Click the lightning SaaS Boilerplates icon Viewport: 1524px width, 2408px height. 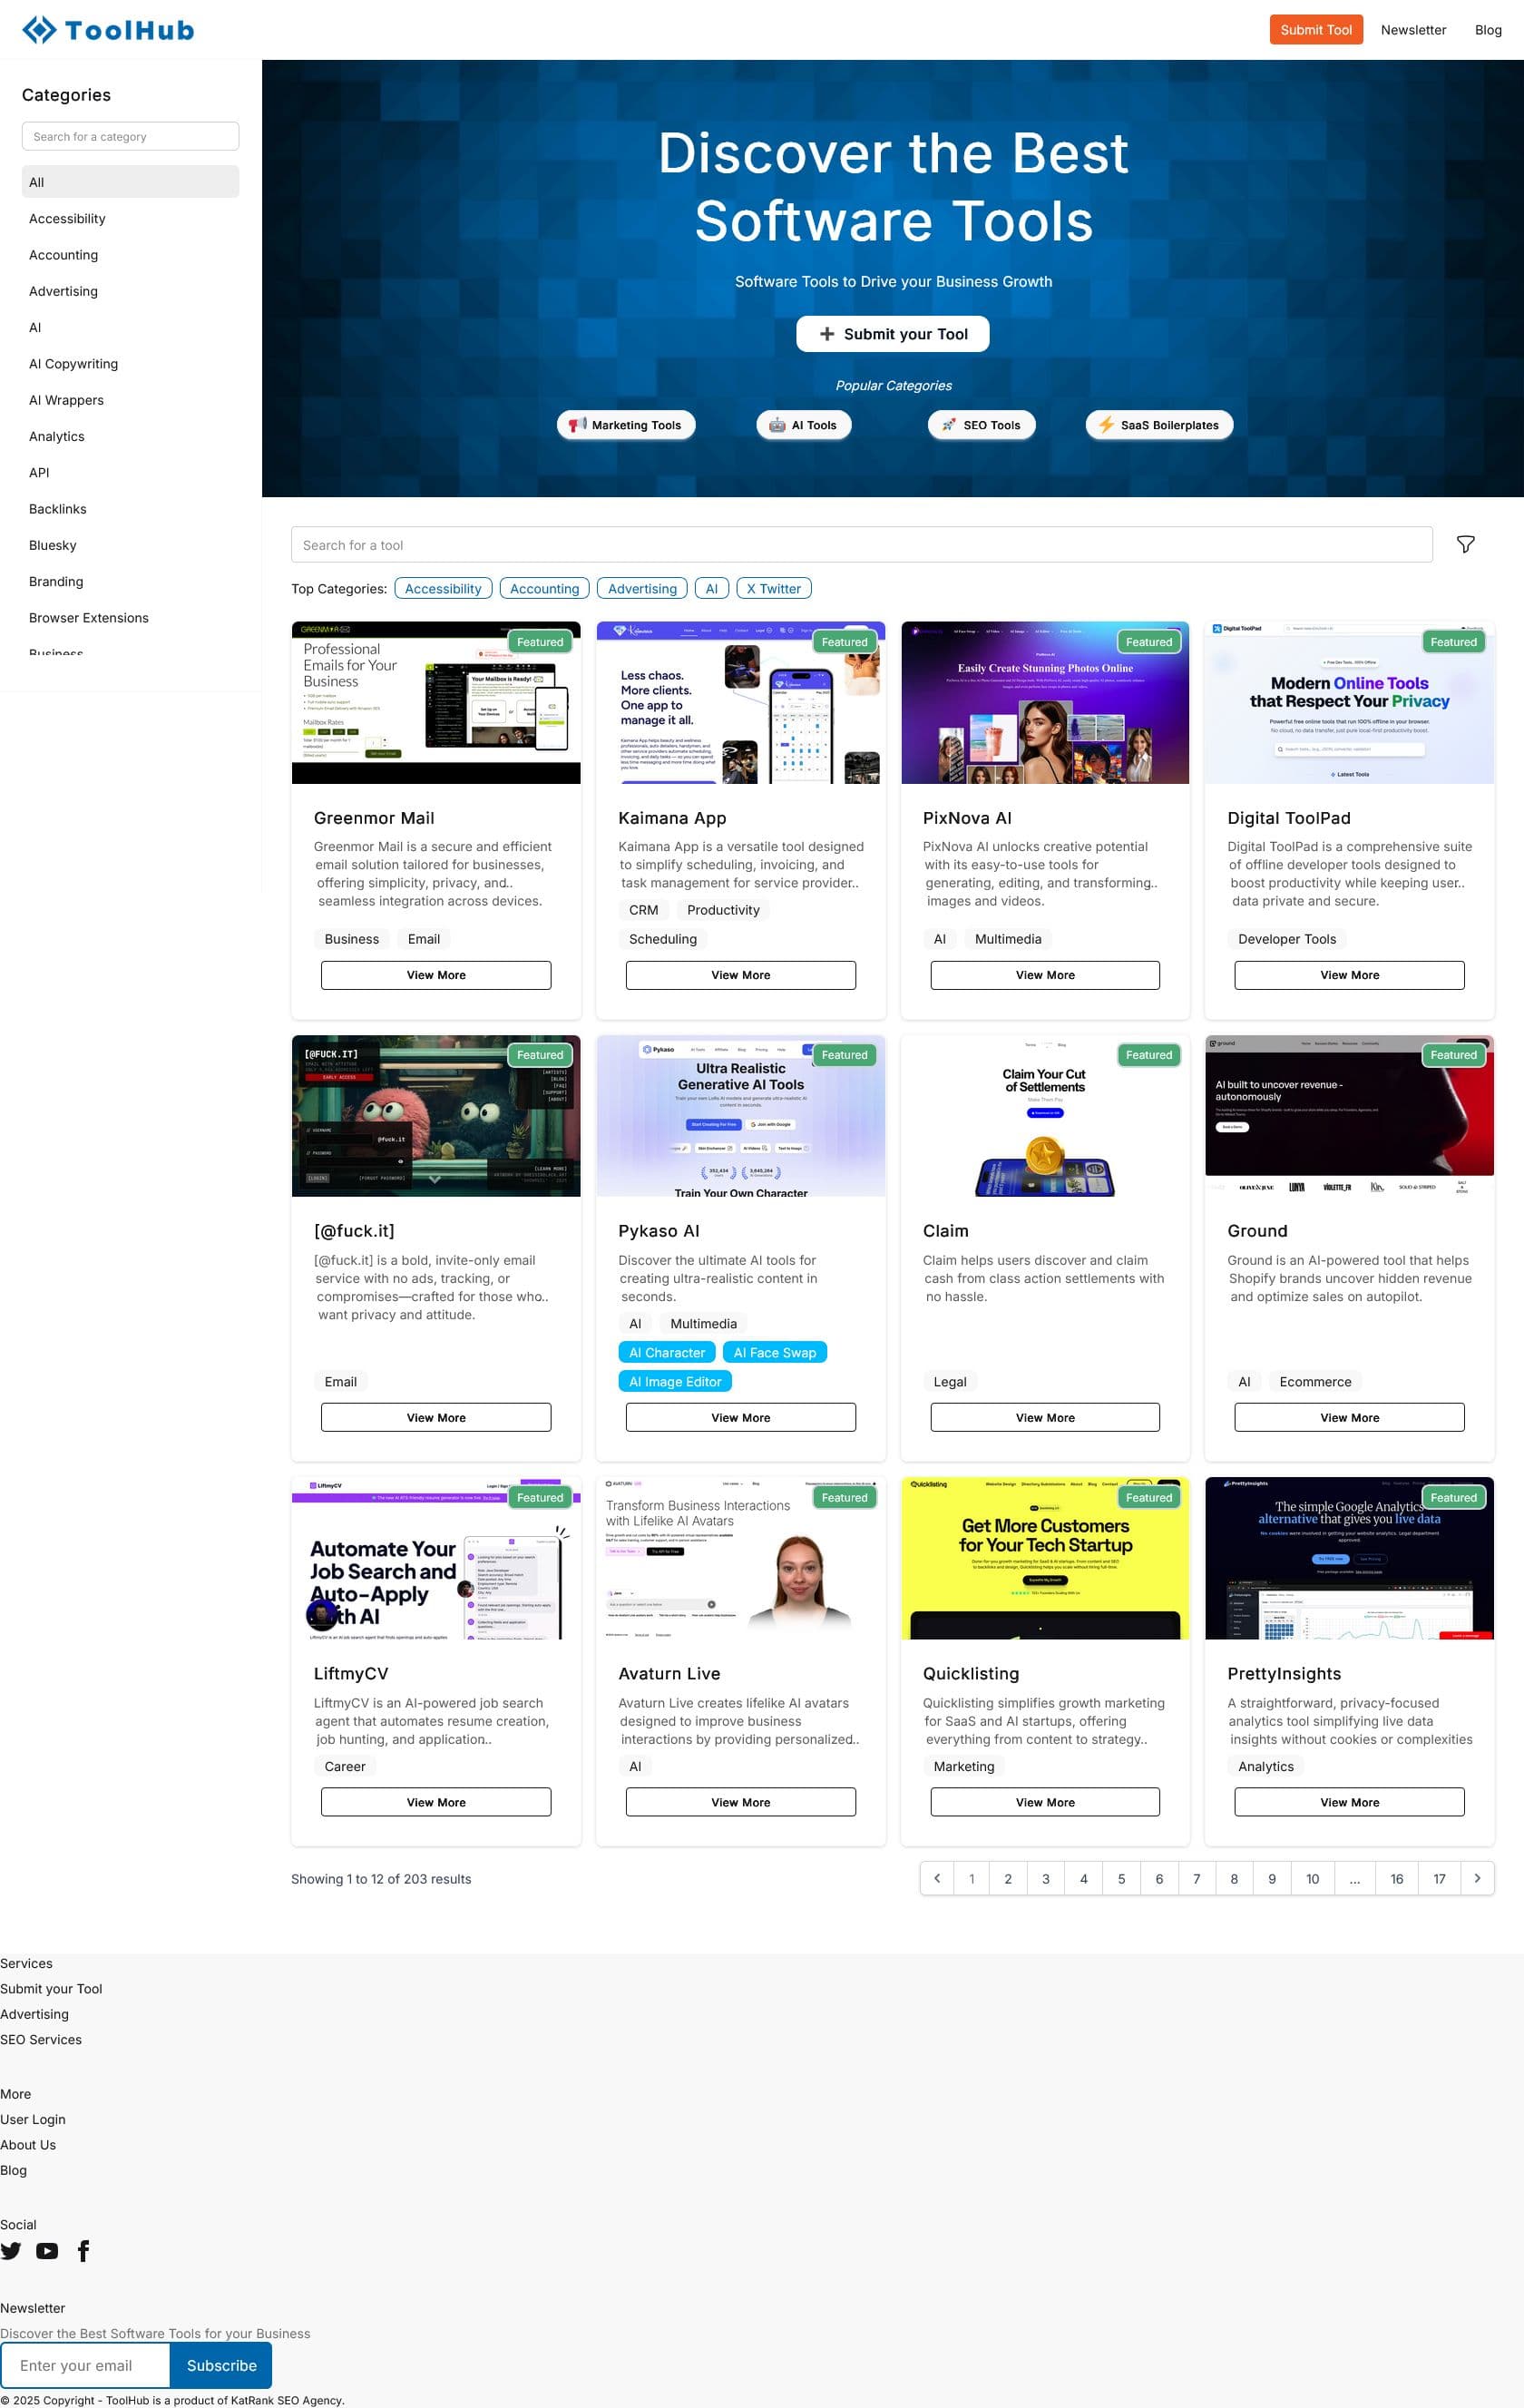1107,424
